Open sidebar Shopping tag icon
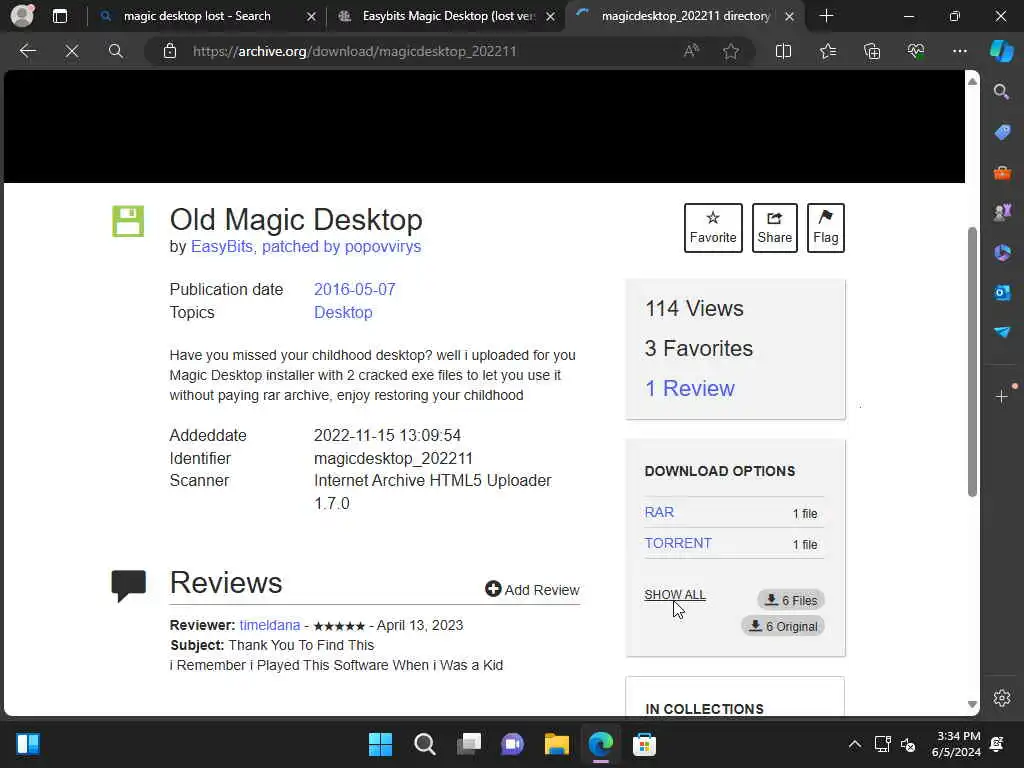1024x768 pixels. click(x=1002, y=132)
